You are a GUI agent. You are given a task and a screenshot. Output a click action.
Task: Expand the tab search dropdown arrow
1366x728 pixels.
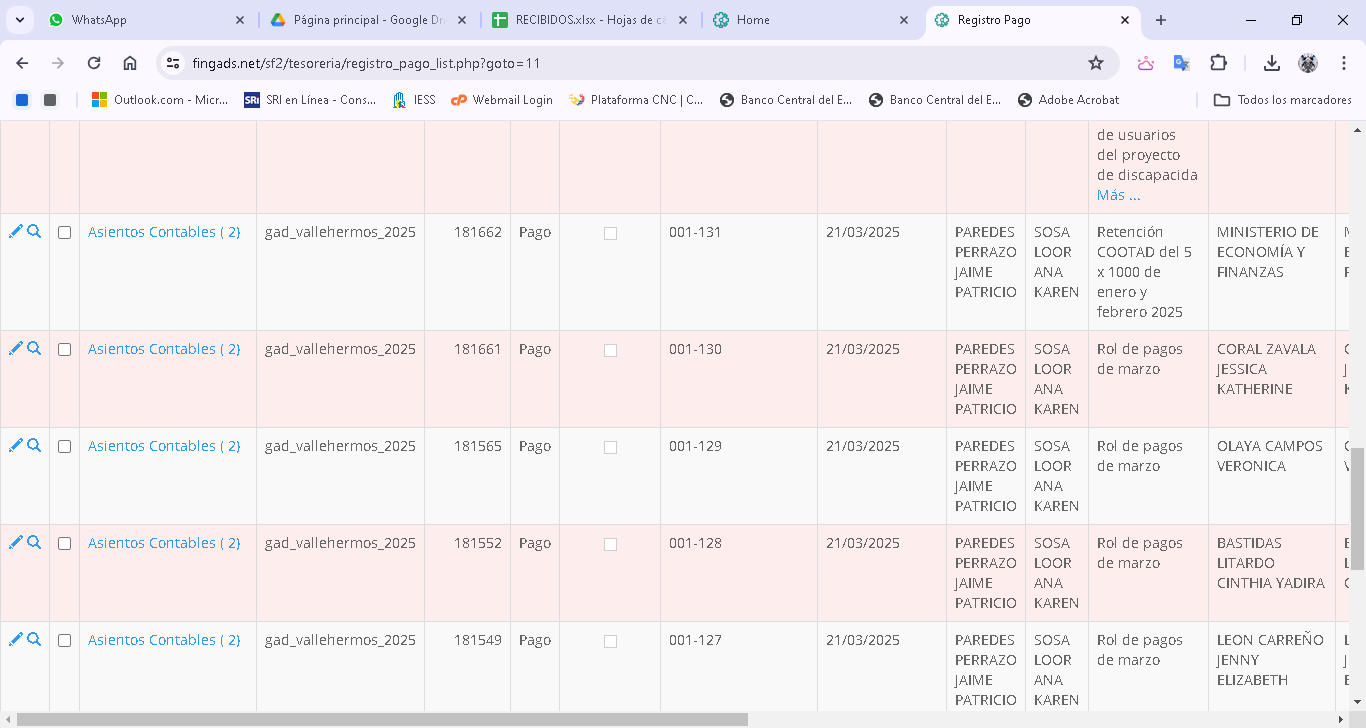click(20, 20)
